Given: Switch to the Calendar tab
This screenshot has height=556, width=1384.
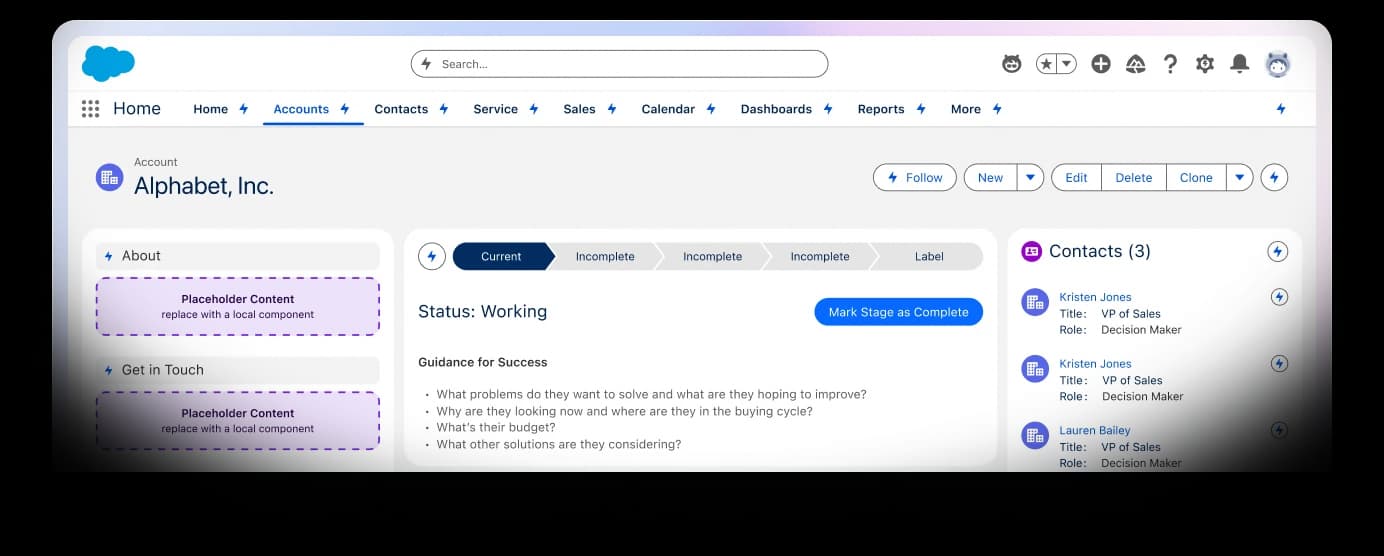Looking at the screenshot, I should click(x=668, y=109).
